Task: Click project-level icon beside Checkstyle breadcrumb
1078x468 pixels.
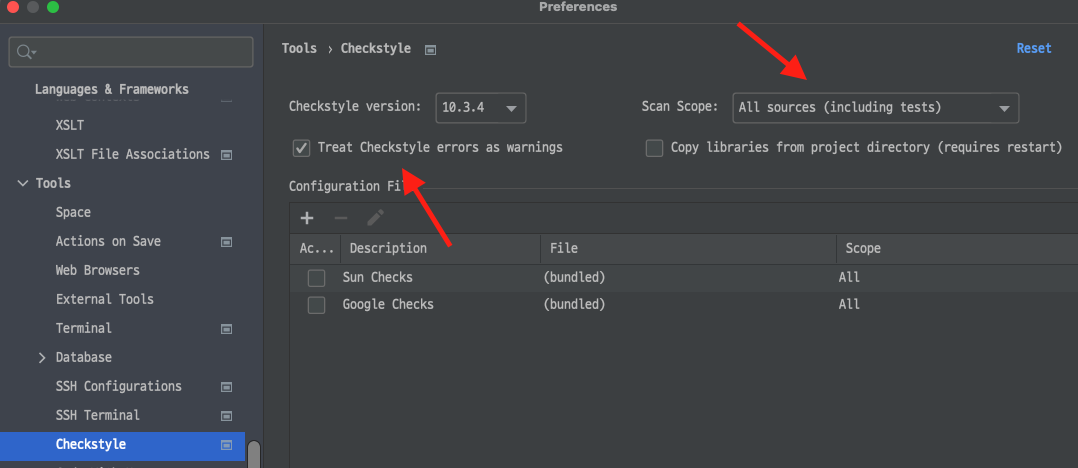Action: pyautogui.click(x=430, y=49)
